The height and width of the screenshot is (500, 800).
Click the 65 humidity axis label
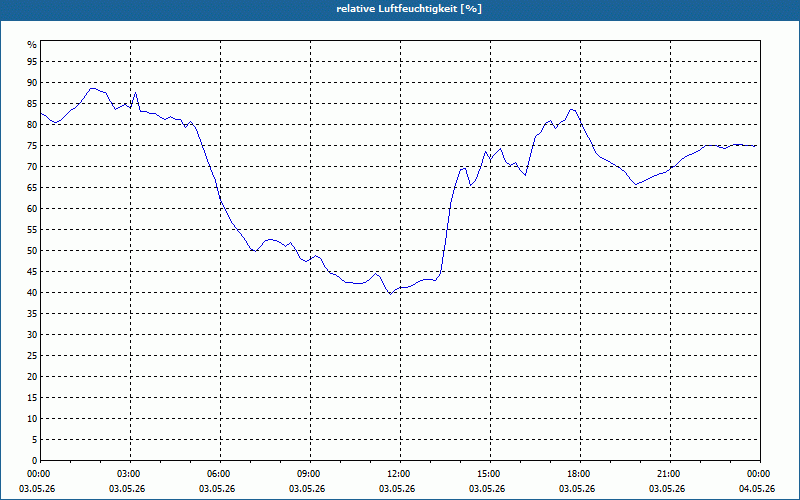[x=32, y=188]
